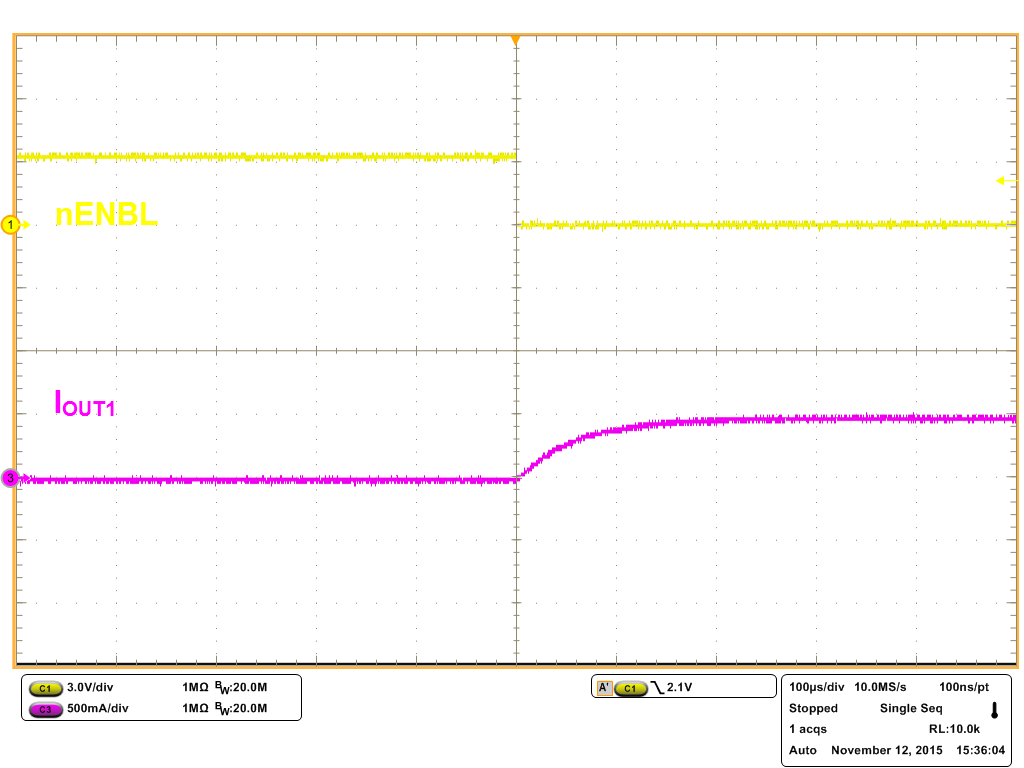
Task: Toggle the Auto trigger mode label
Action: pos(801,750)
